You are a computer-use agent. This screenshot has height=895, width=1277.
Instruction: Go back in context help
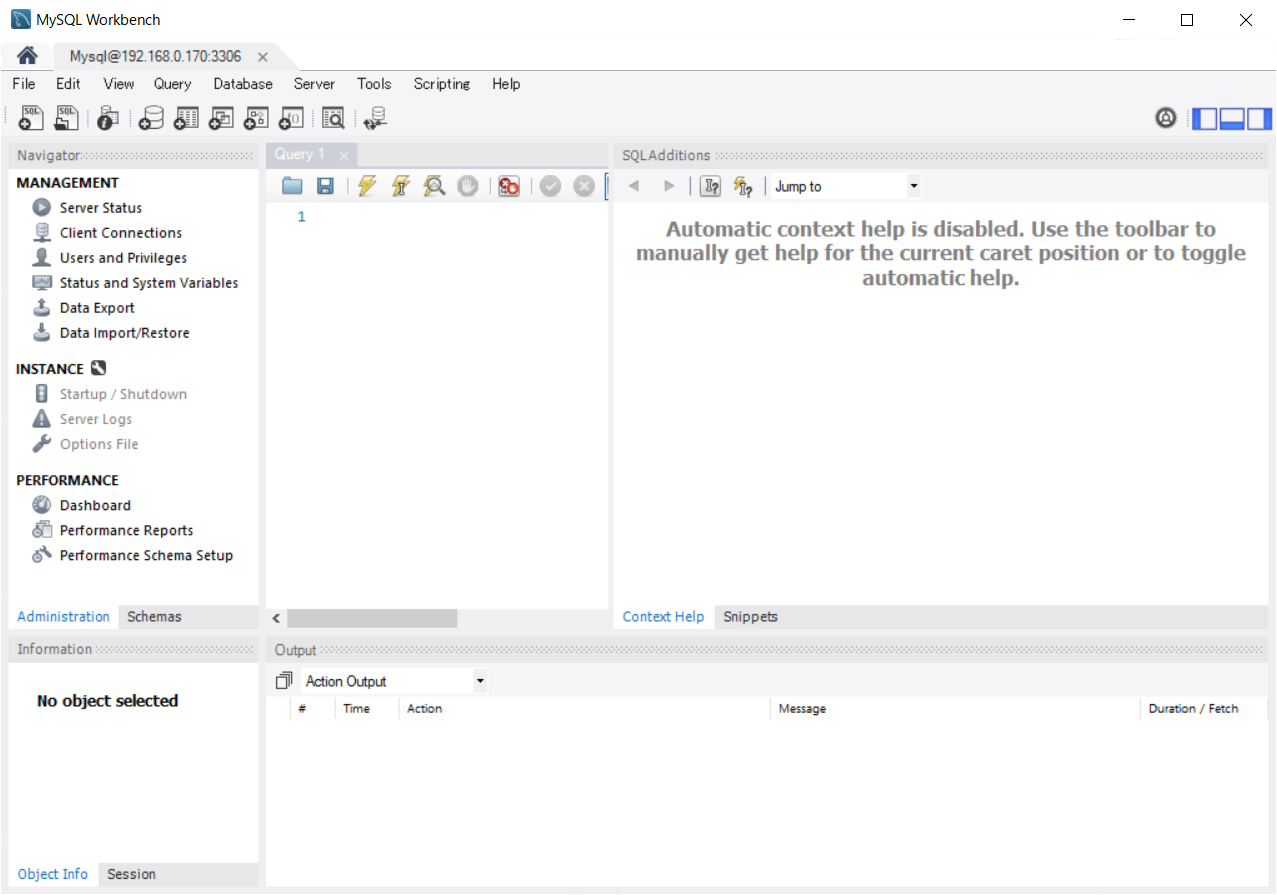point(633,186)
